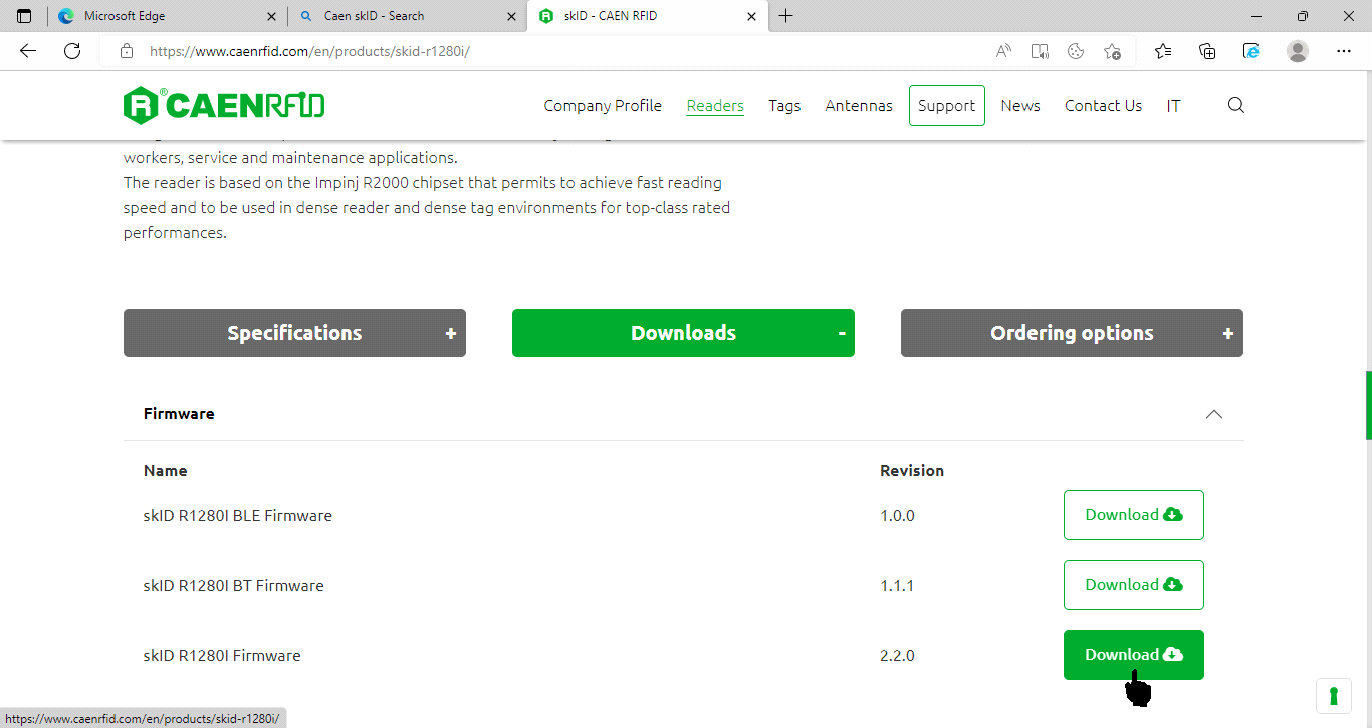Open the Readers menu item

[x=714, y=106]
